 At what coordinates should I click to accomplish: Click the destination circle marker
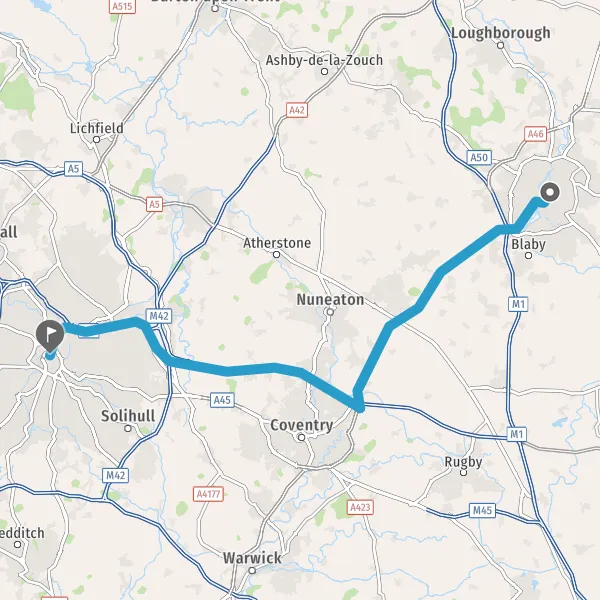coord(550,192)
